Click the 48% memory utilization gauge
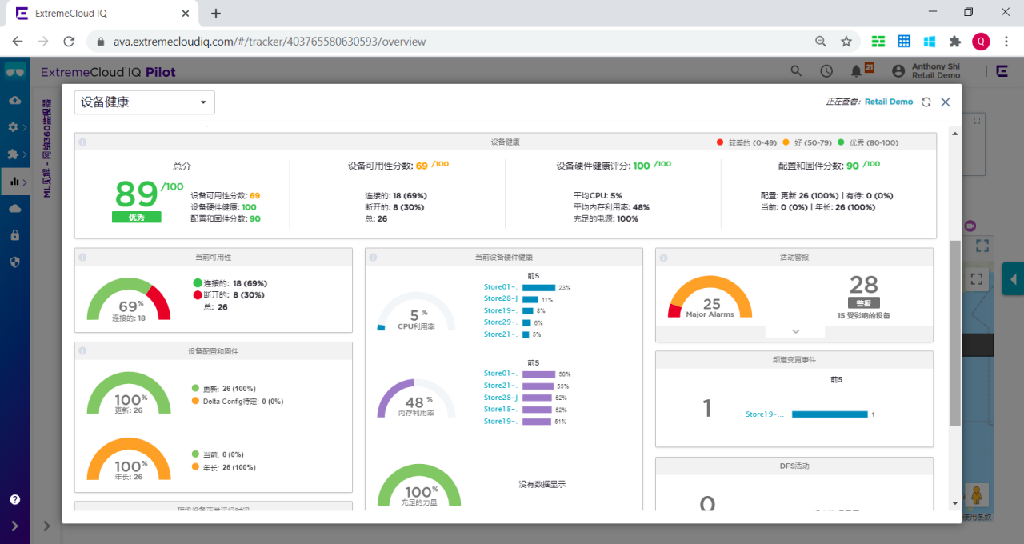Viewport: 1024px width, 544px height. click(416, 398)
